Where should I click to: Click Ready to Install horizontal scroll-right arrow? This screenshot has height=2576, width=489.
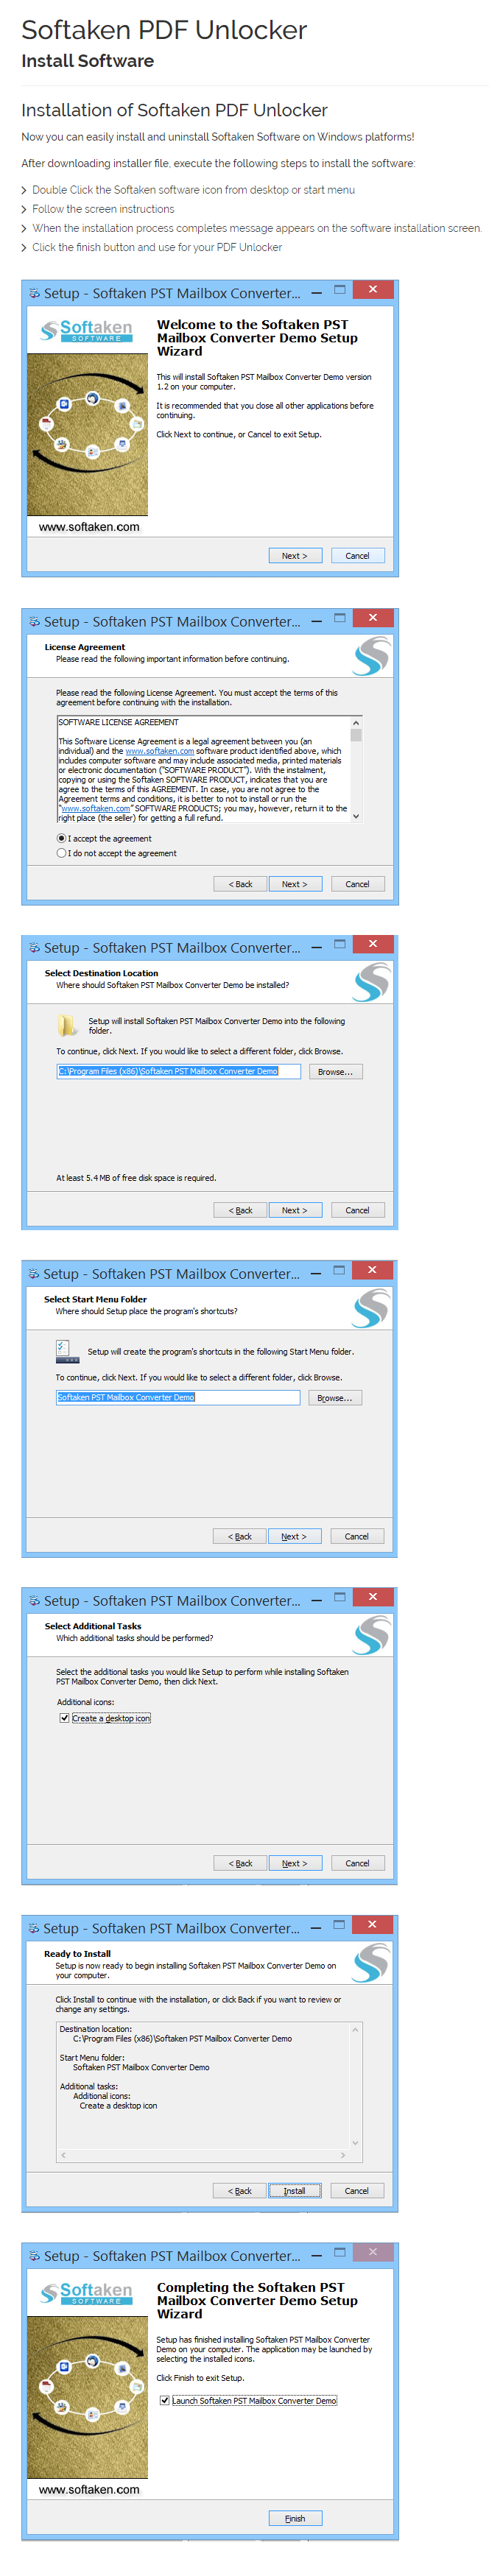coord(343,2155)
